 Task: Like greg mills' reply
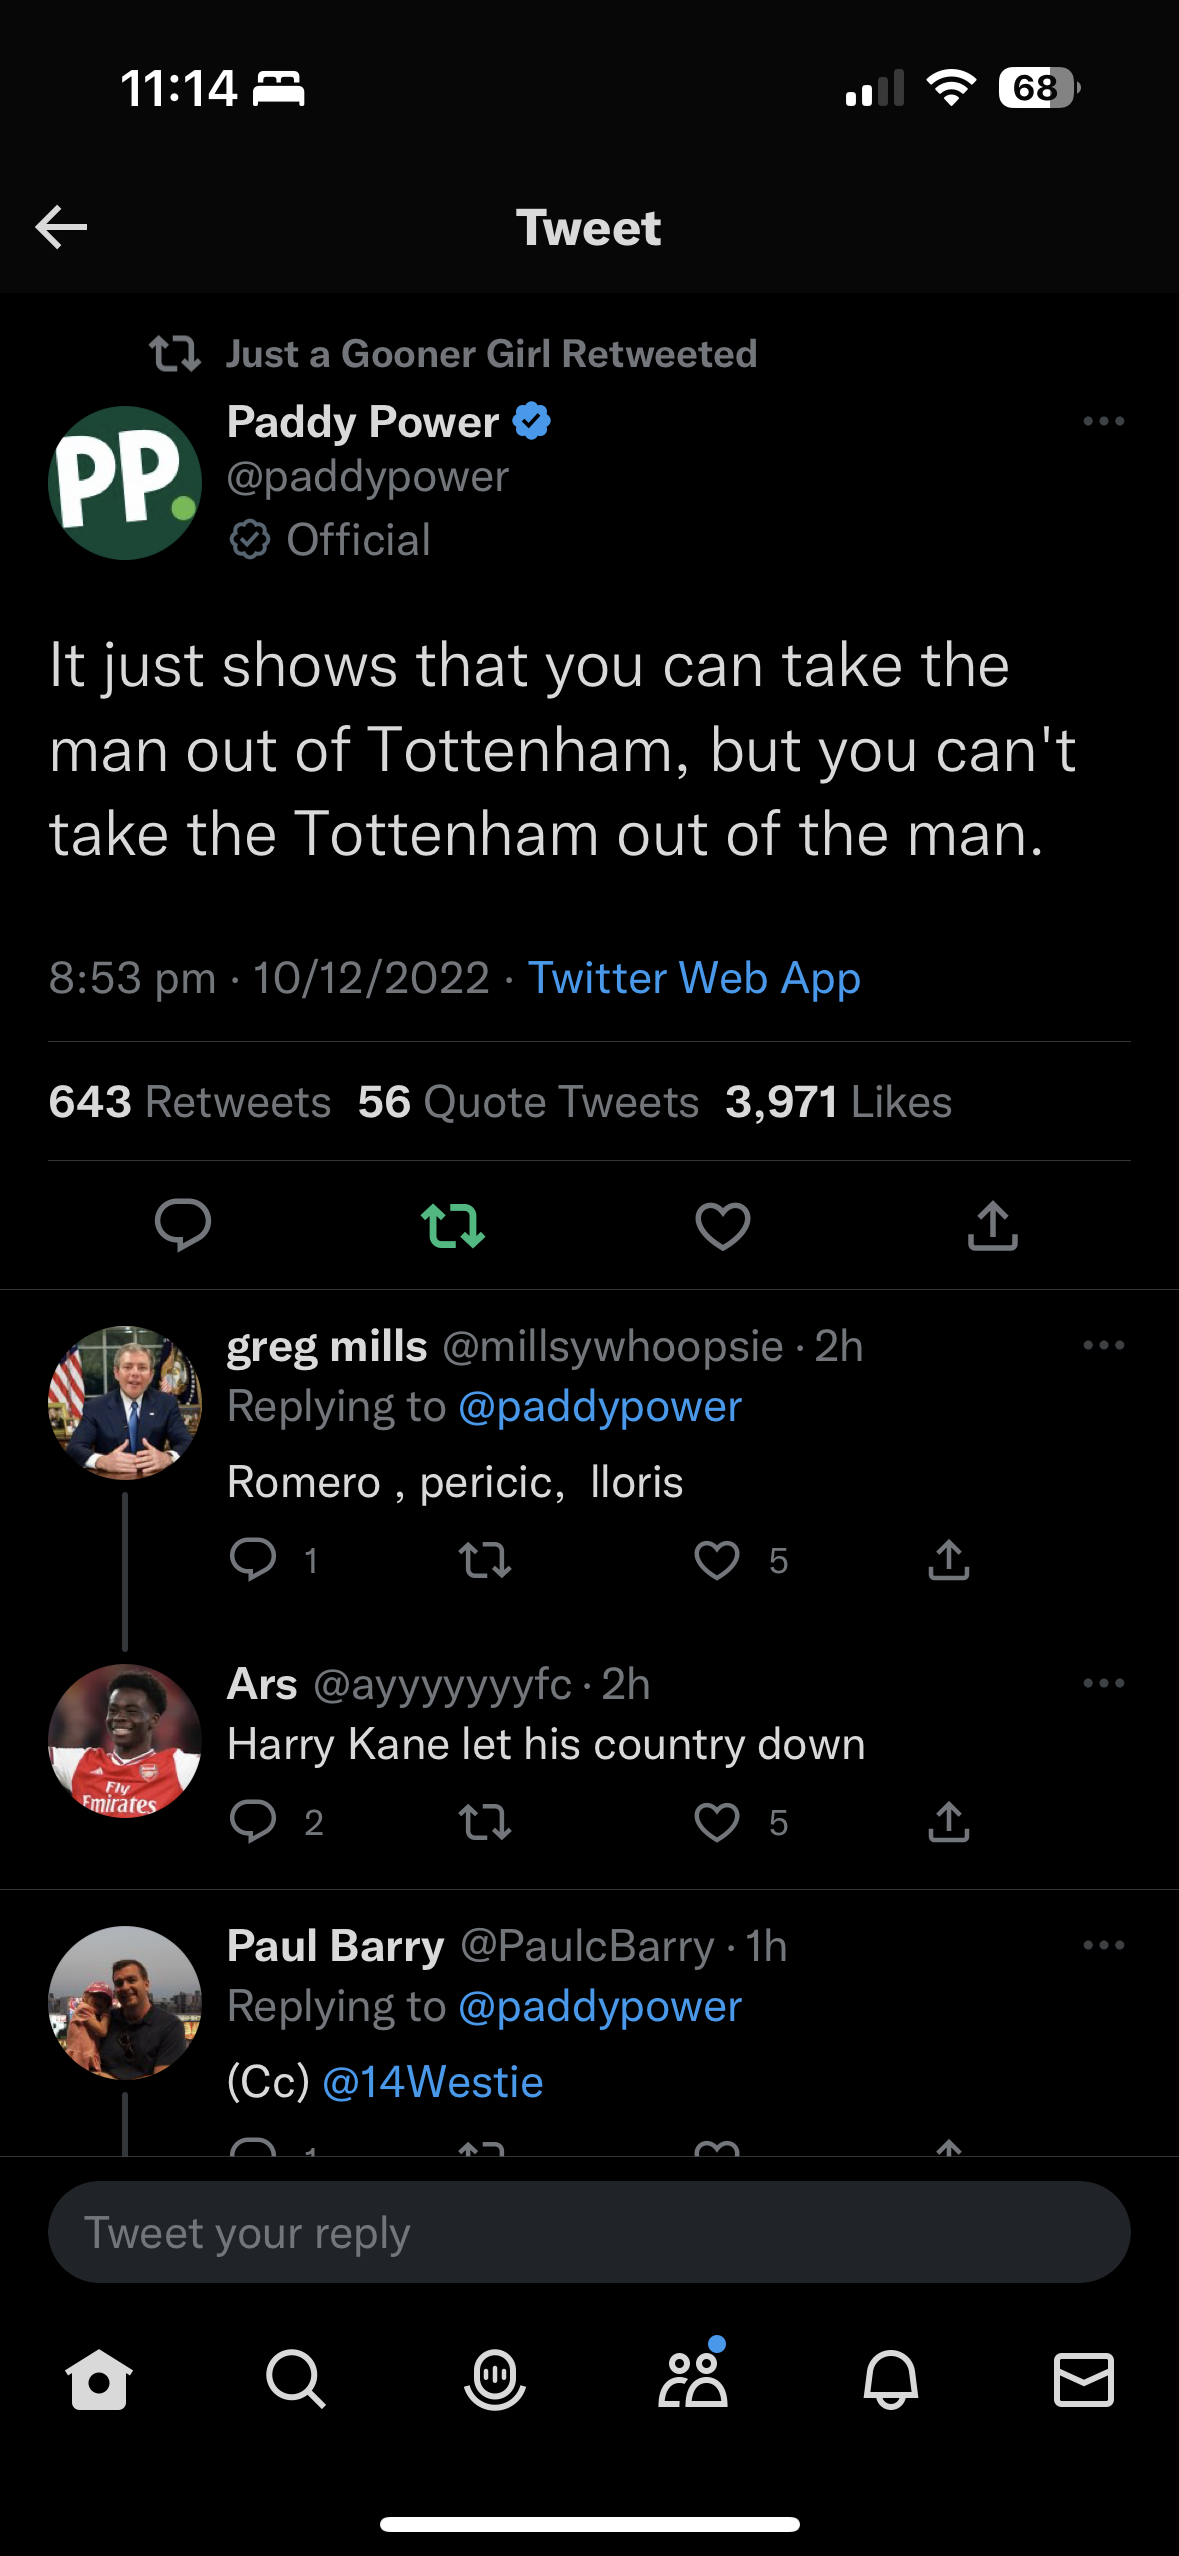point(717,1560)
